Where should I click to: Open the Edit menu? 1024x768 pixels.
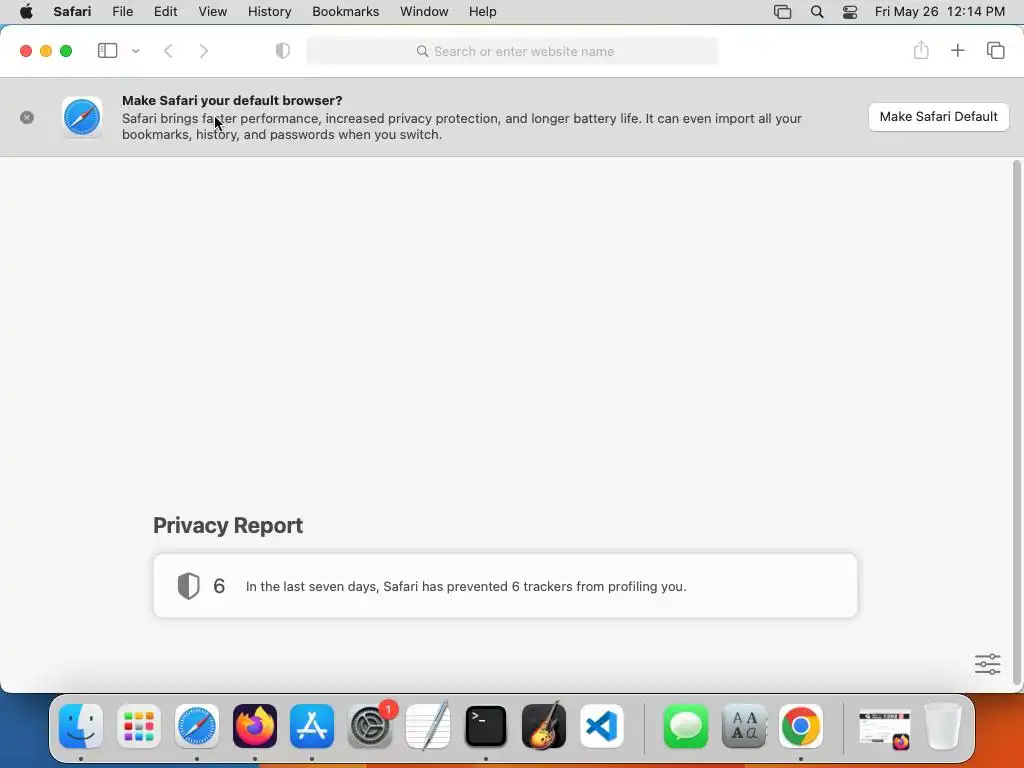click(x=165, y=12)
